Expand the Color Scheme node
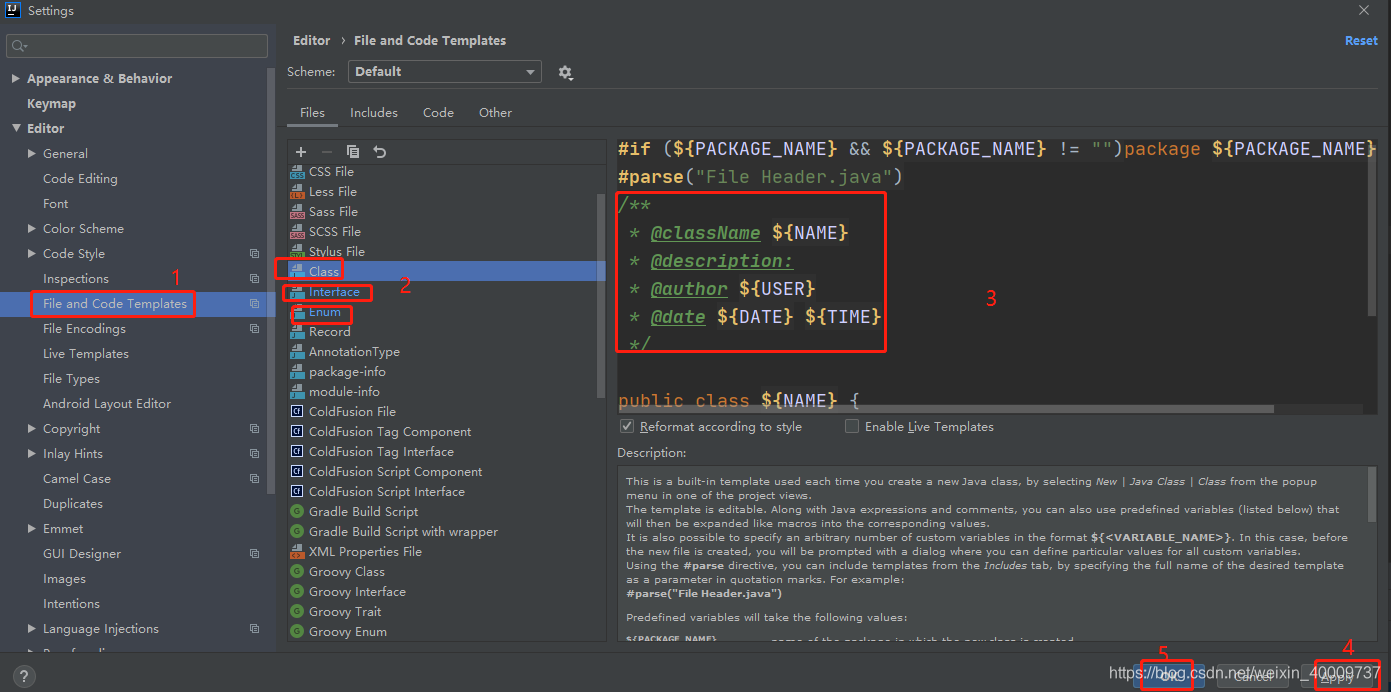1391x692 pixels. pyautogui.click(x=32, y=229)
